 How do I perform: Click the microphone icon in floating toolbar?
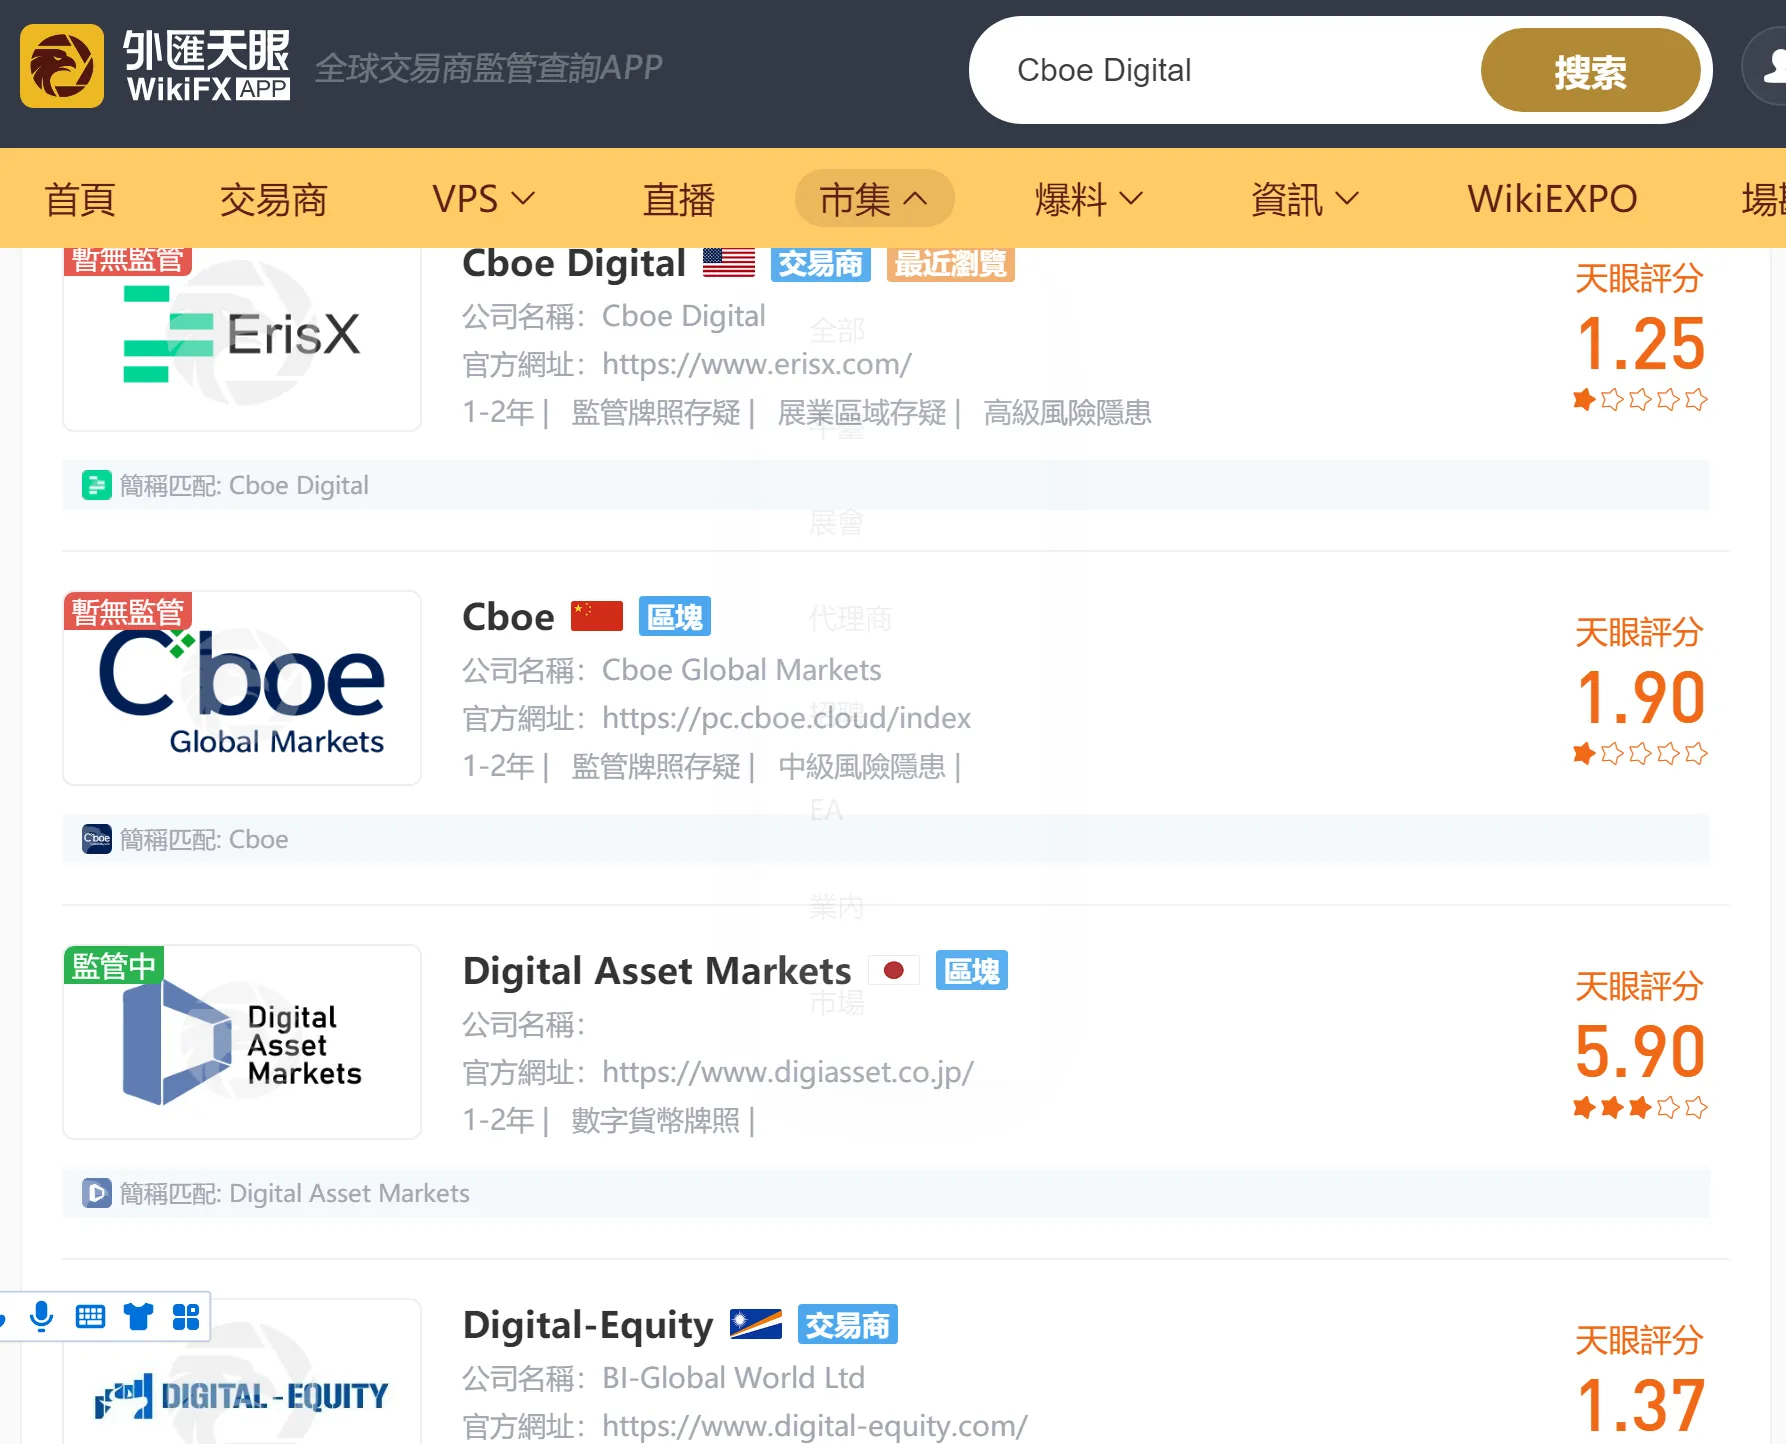click(x=41, y=1316)
